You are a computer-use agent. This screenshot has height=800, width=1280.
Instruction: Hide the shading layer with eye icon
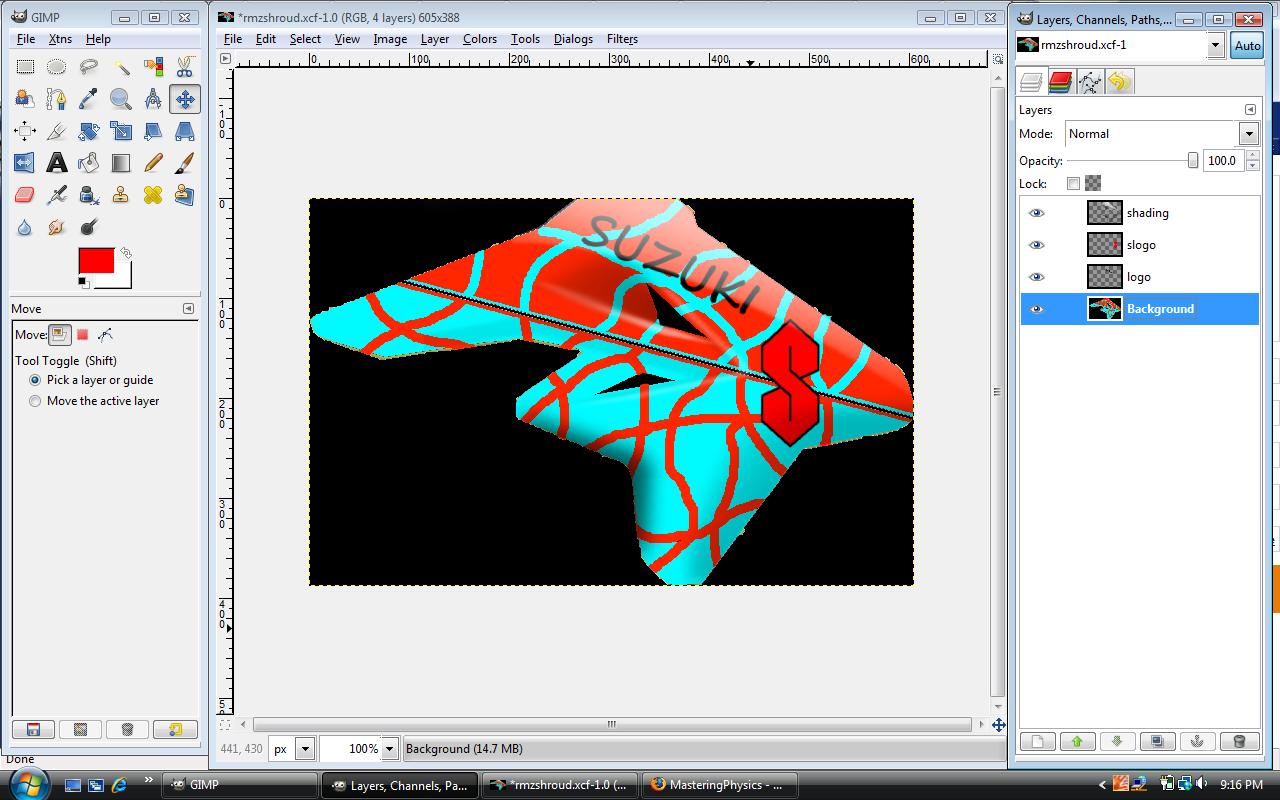(x=1037, y=213)
